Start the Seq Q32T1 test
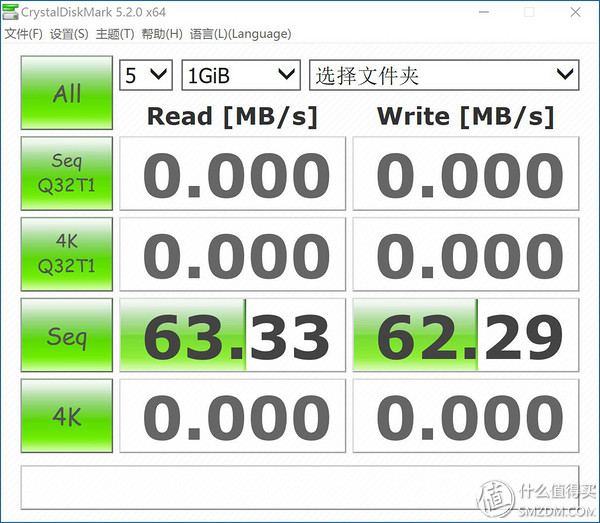 (x=67, y=173)
